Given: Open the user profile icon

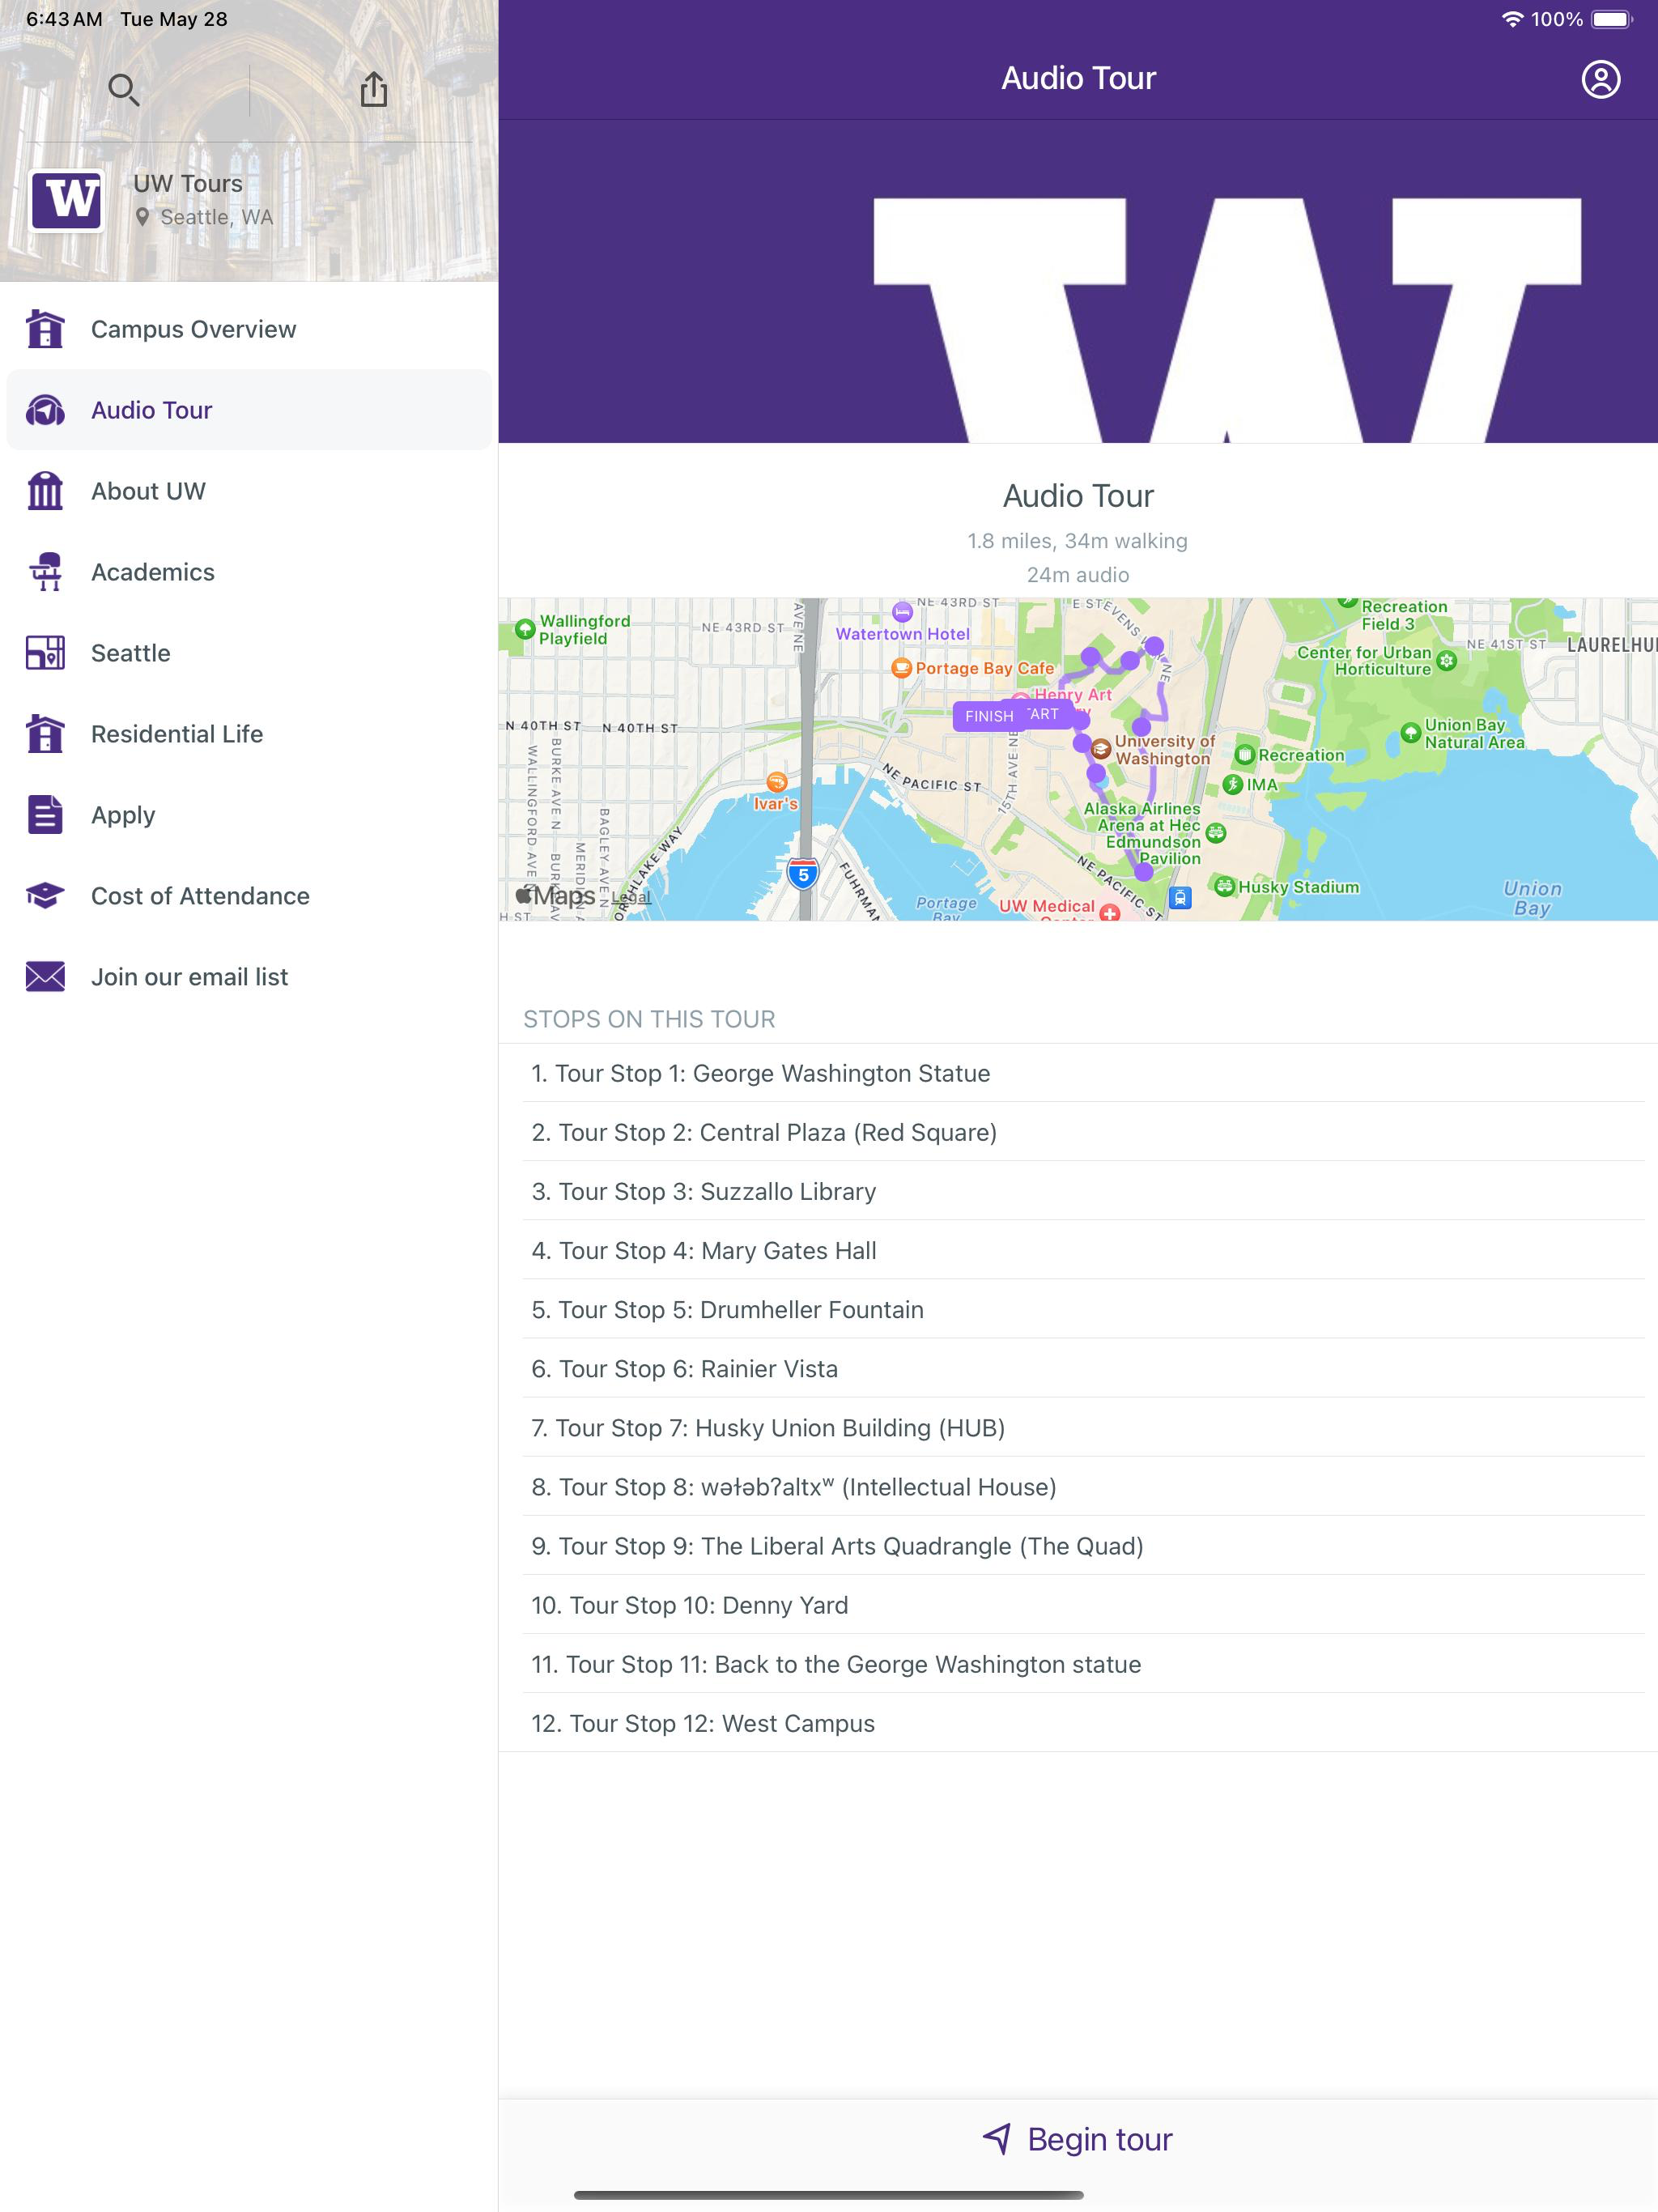Looking at the screenshot, I should click(1600, 79).
